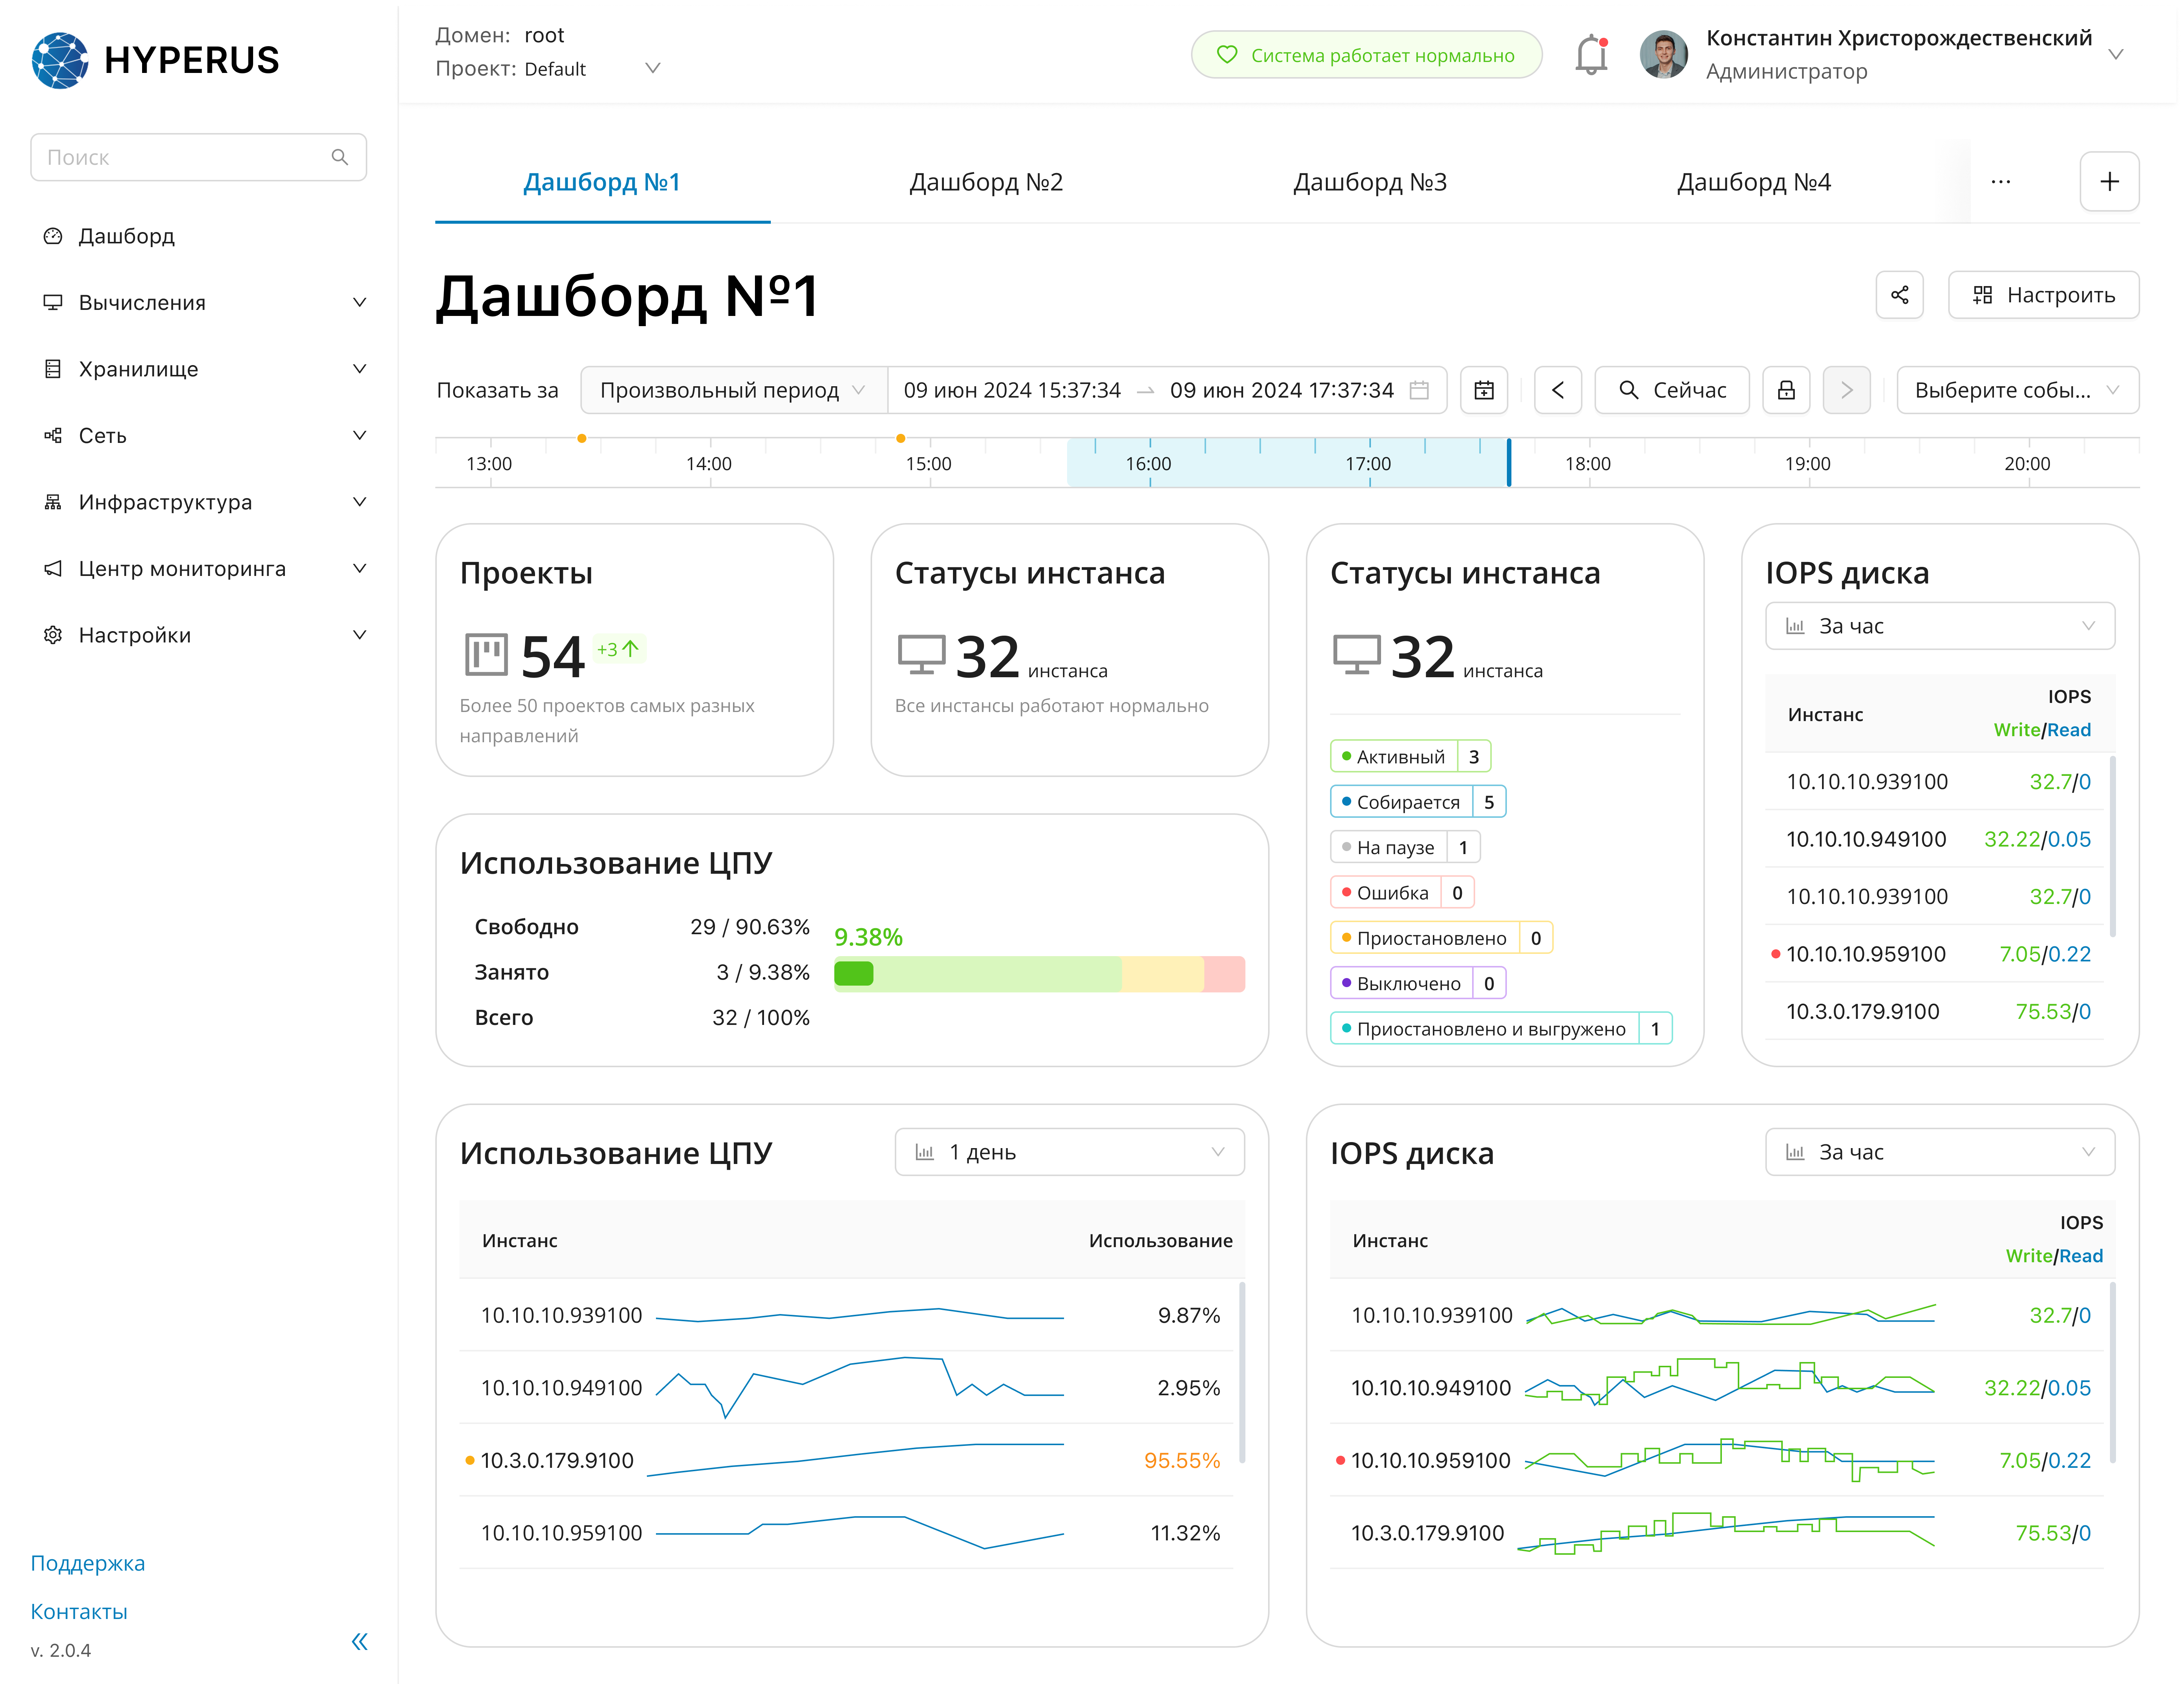Click the +3 growth arrow badge
This screenshot has height=1684, width=2184.
(618, 649)
